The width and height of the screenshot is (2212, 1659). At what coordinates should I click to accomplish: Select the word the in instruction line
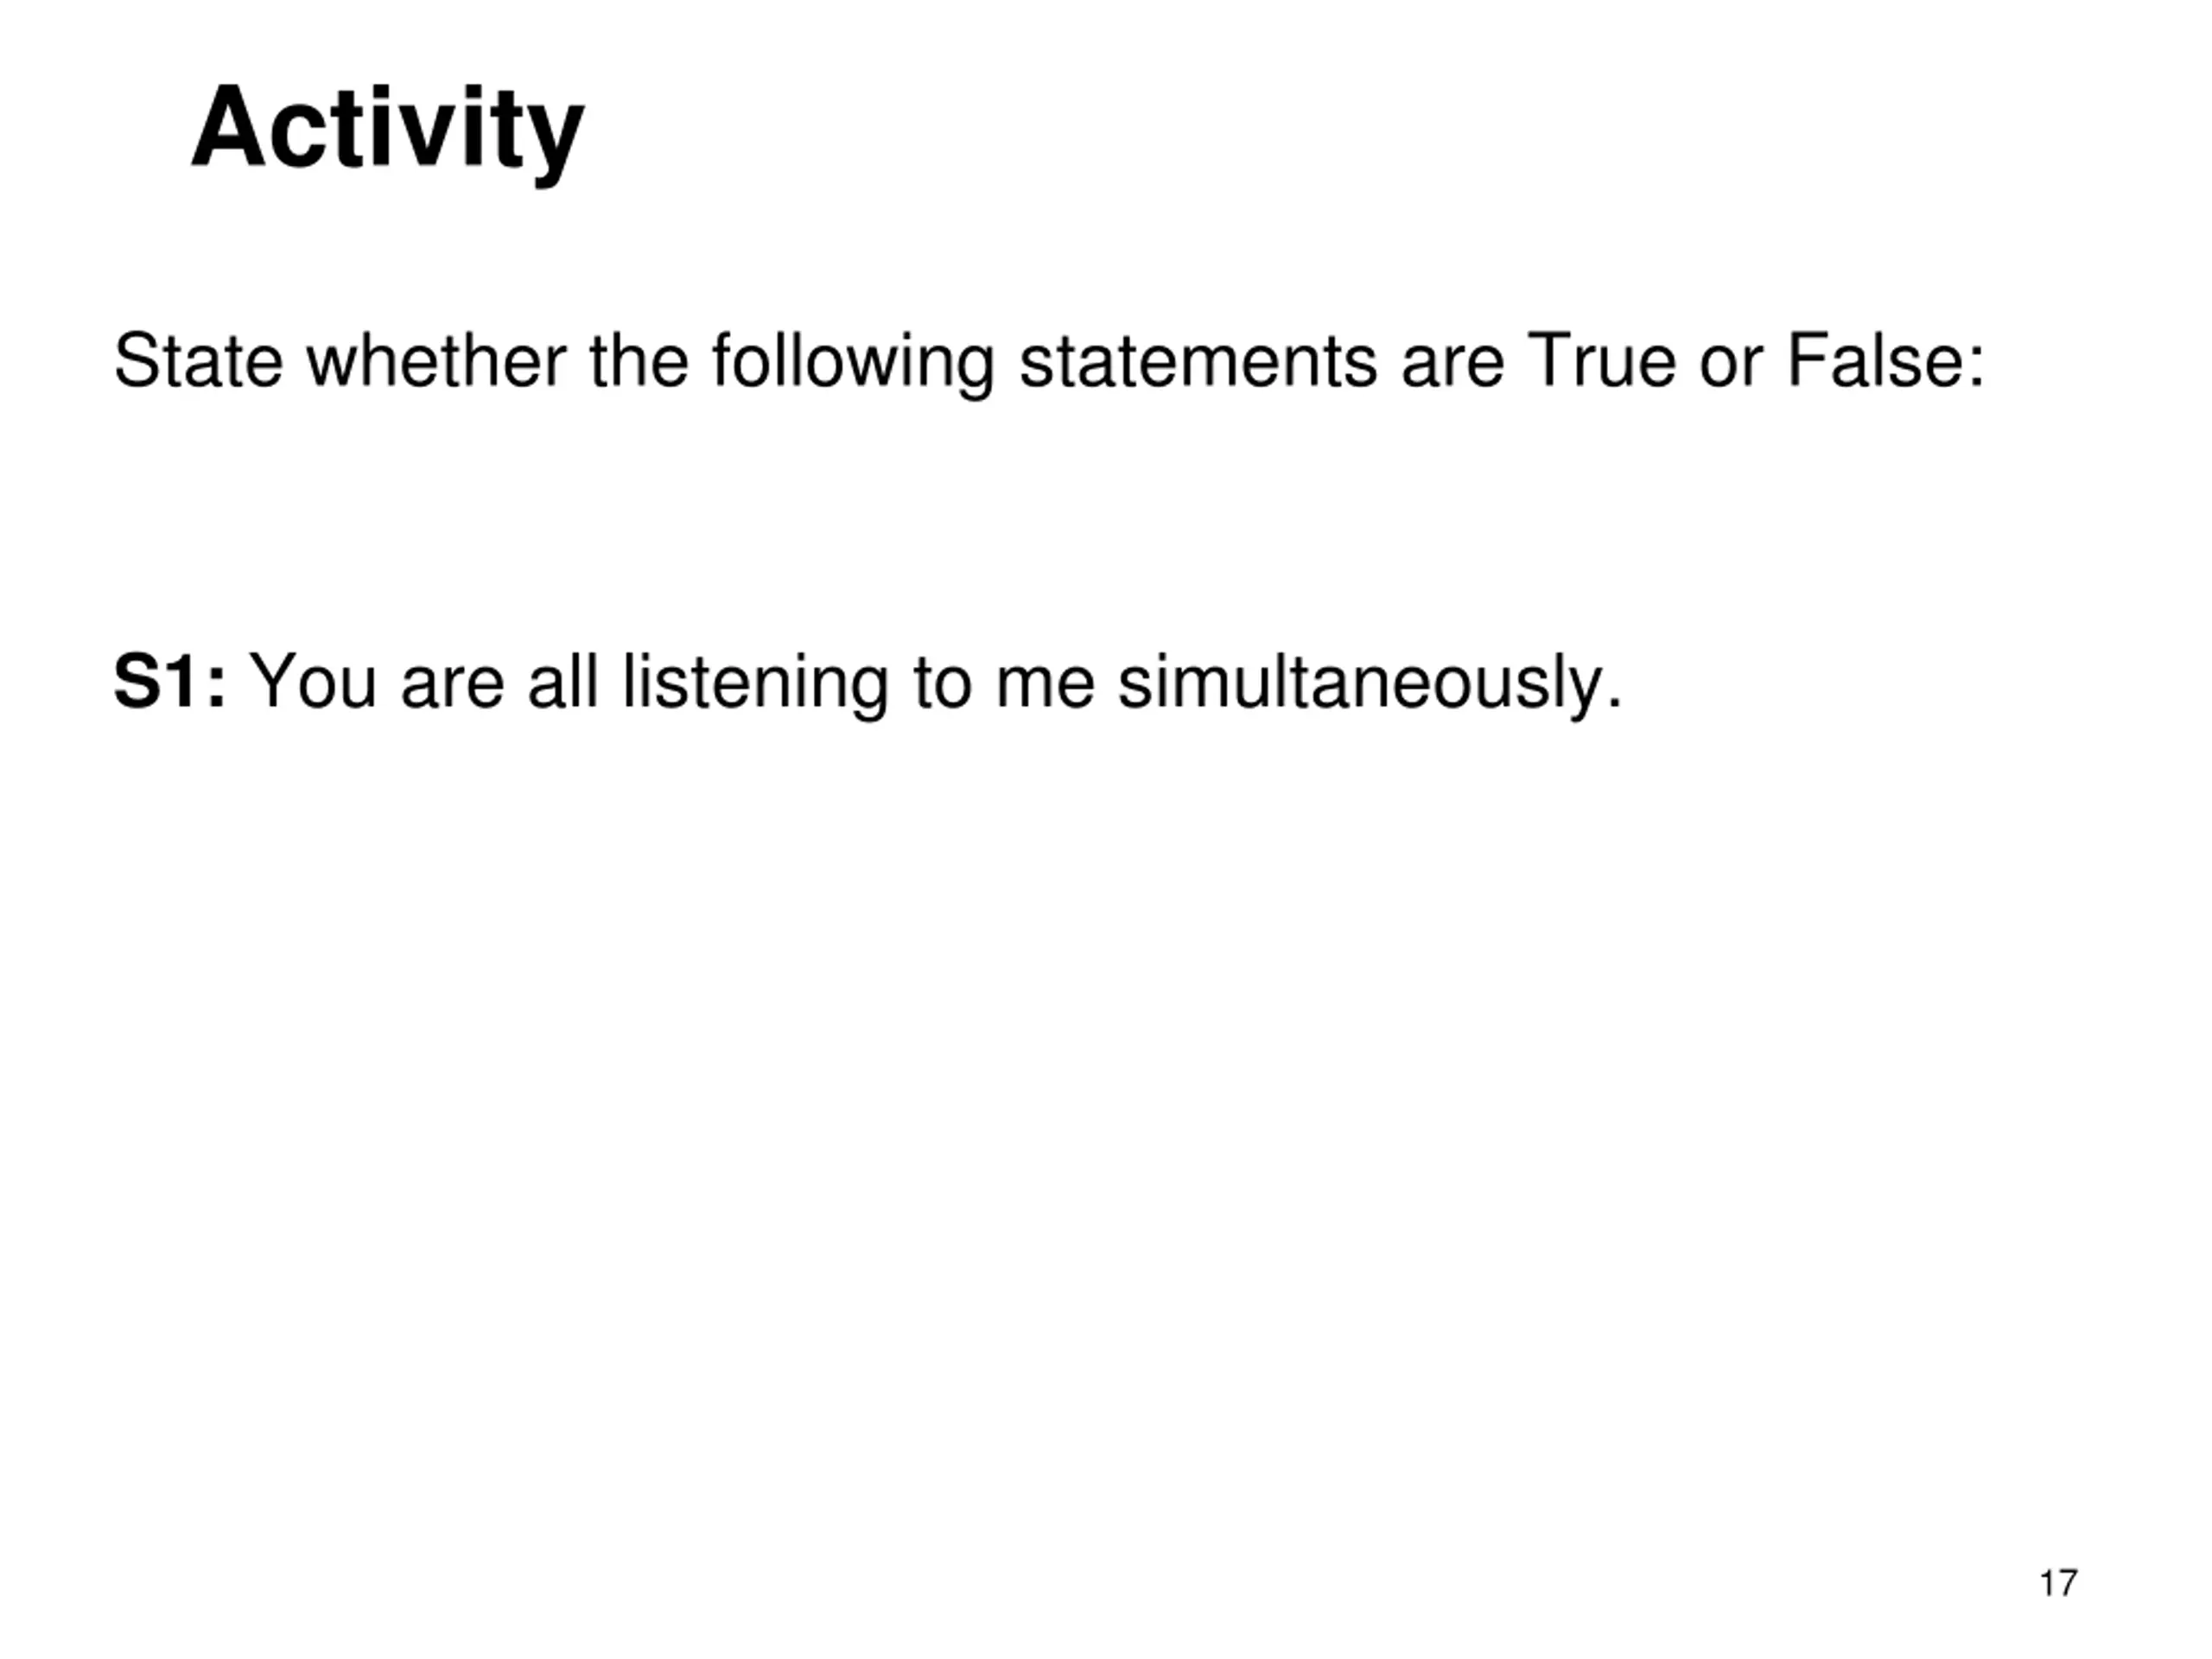tap(639, 361)
